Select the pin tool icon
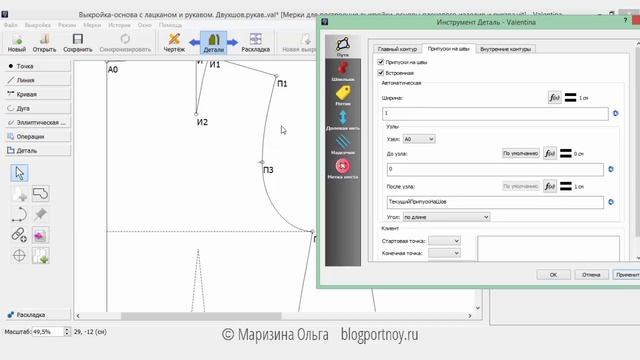 coord(40,214)
